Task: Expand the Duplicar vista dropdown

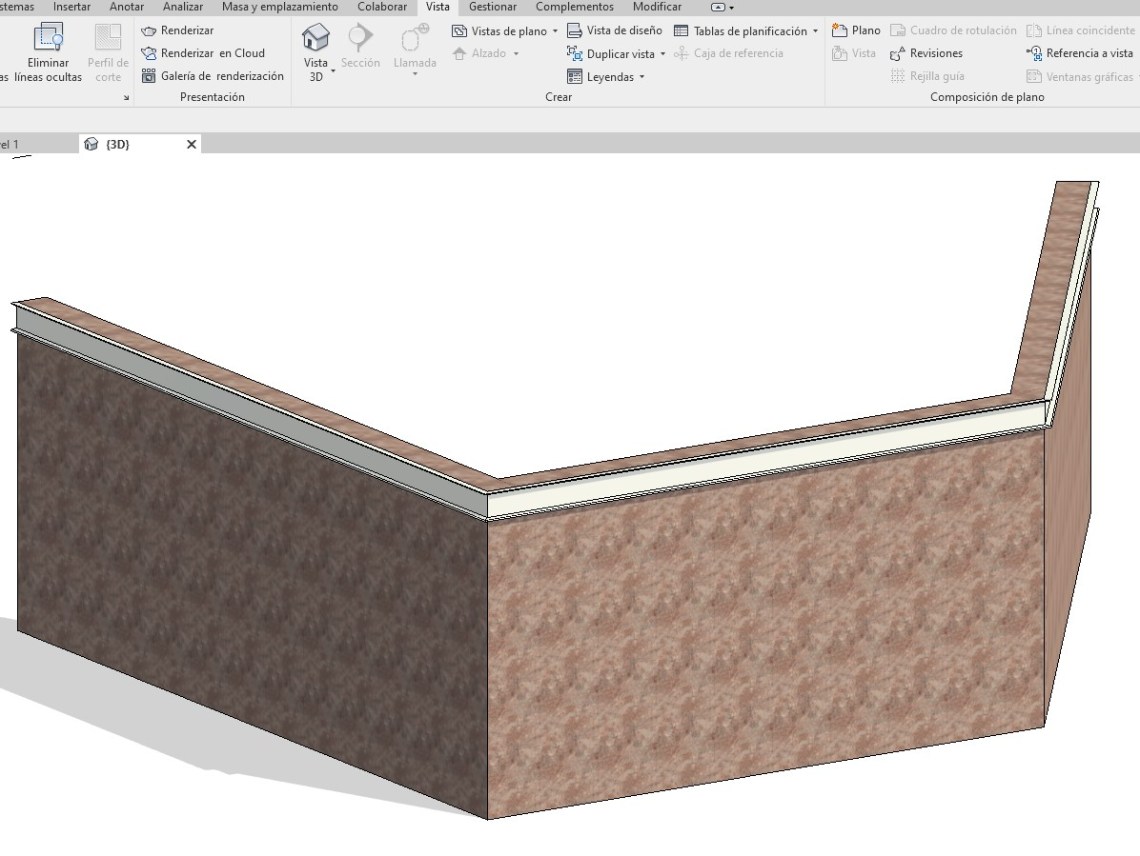Action: 662,54
